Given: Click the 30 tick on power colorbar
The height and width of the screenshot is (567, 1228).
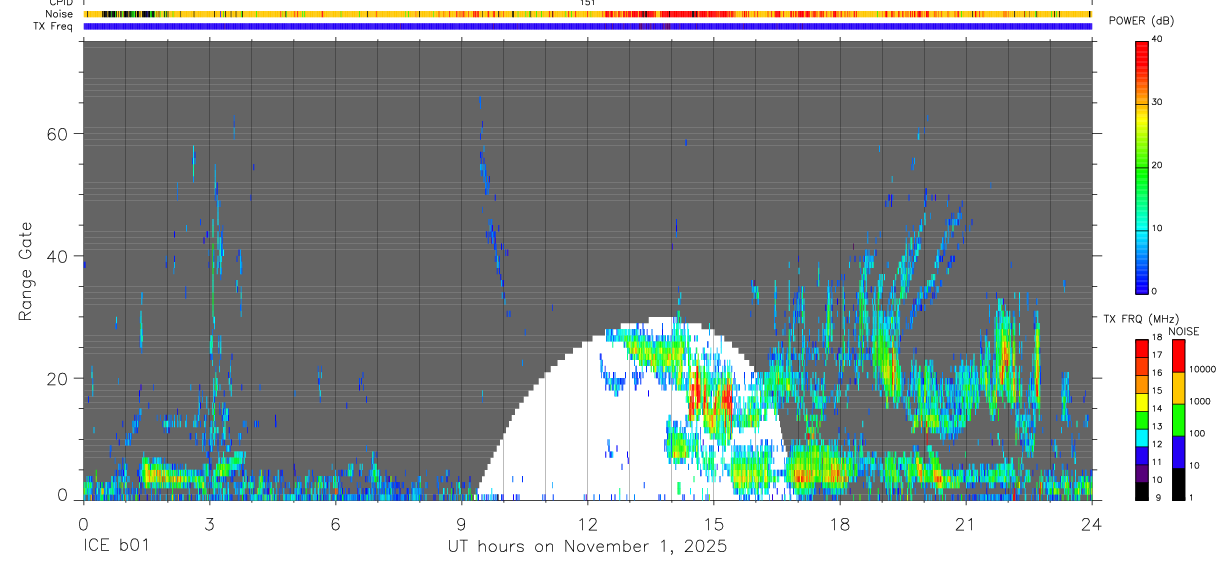Looking at the screenshot, I should point(1156,102).
